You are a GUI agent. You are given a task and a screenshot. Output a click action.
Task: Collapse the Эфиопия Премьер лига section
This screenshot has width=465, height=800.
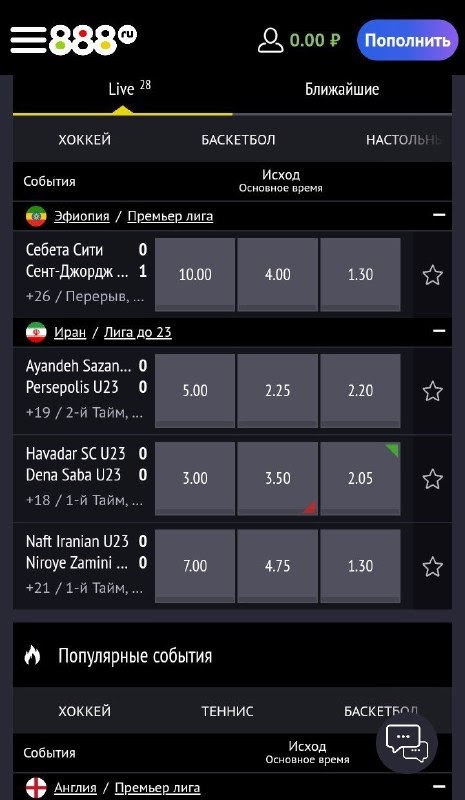click(x=439, y=215)
